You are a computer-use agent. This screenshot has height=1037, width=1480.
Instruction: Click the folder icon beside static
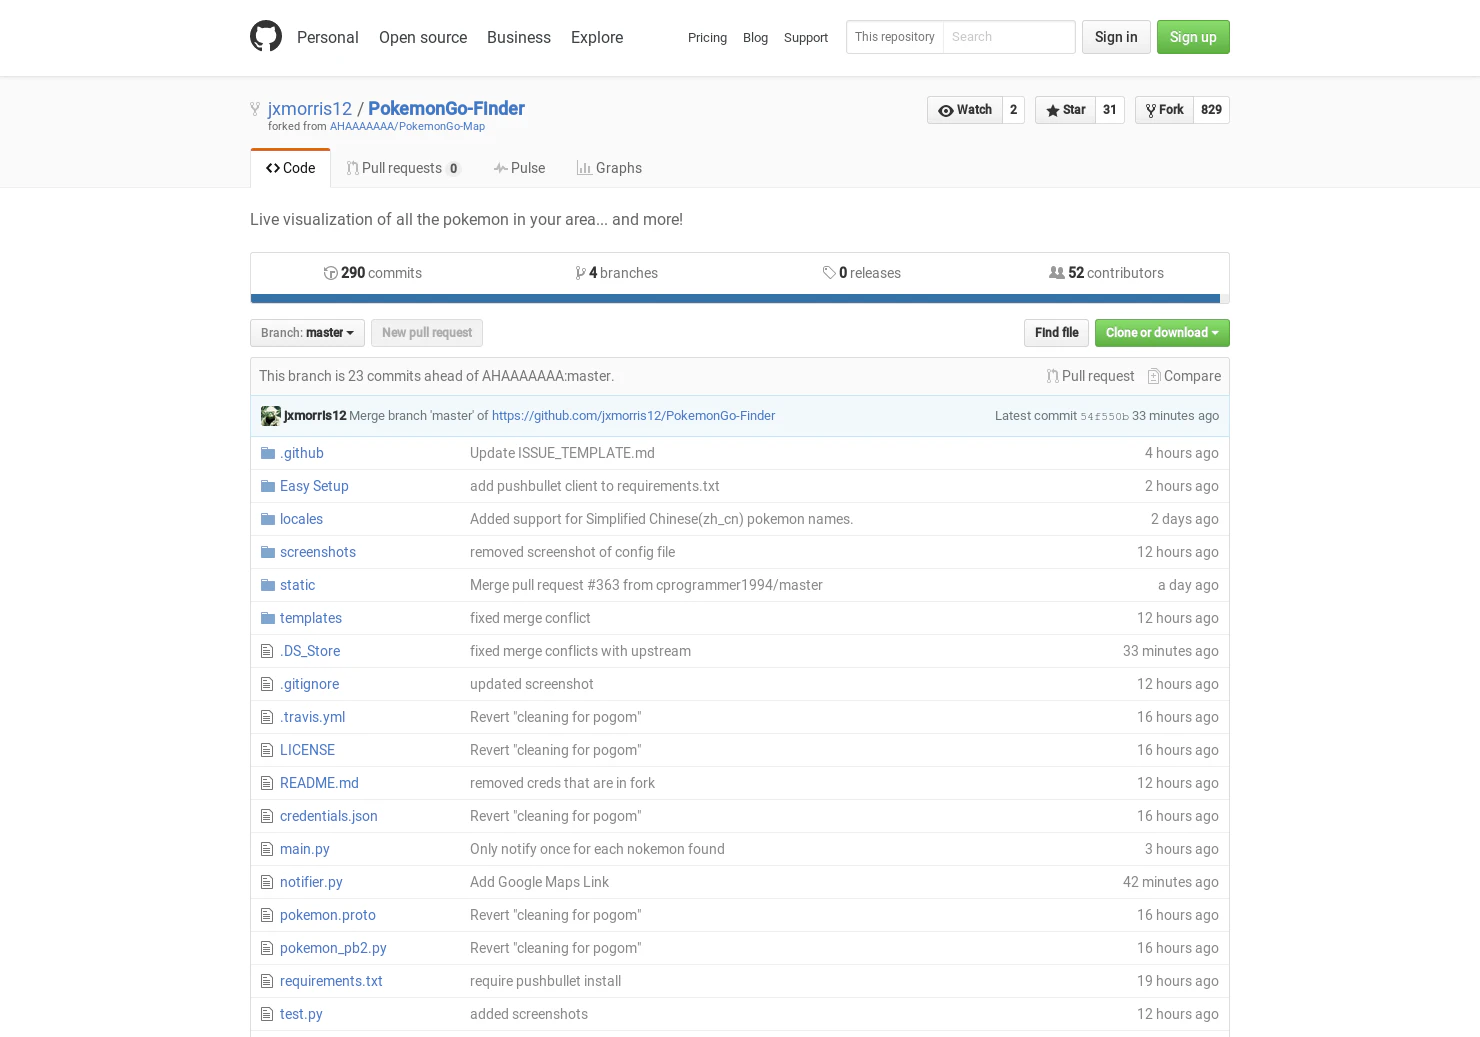point(268,585)
